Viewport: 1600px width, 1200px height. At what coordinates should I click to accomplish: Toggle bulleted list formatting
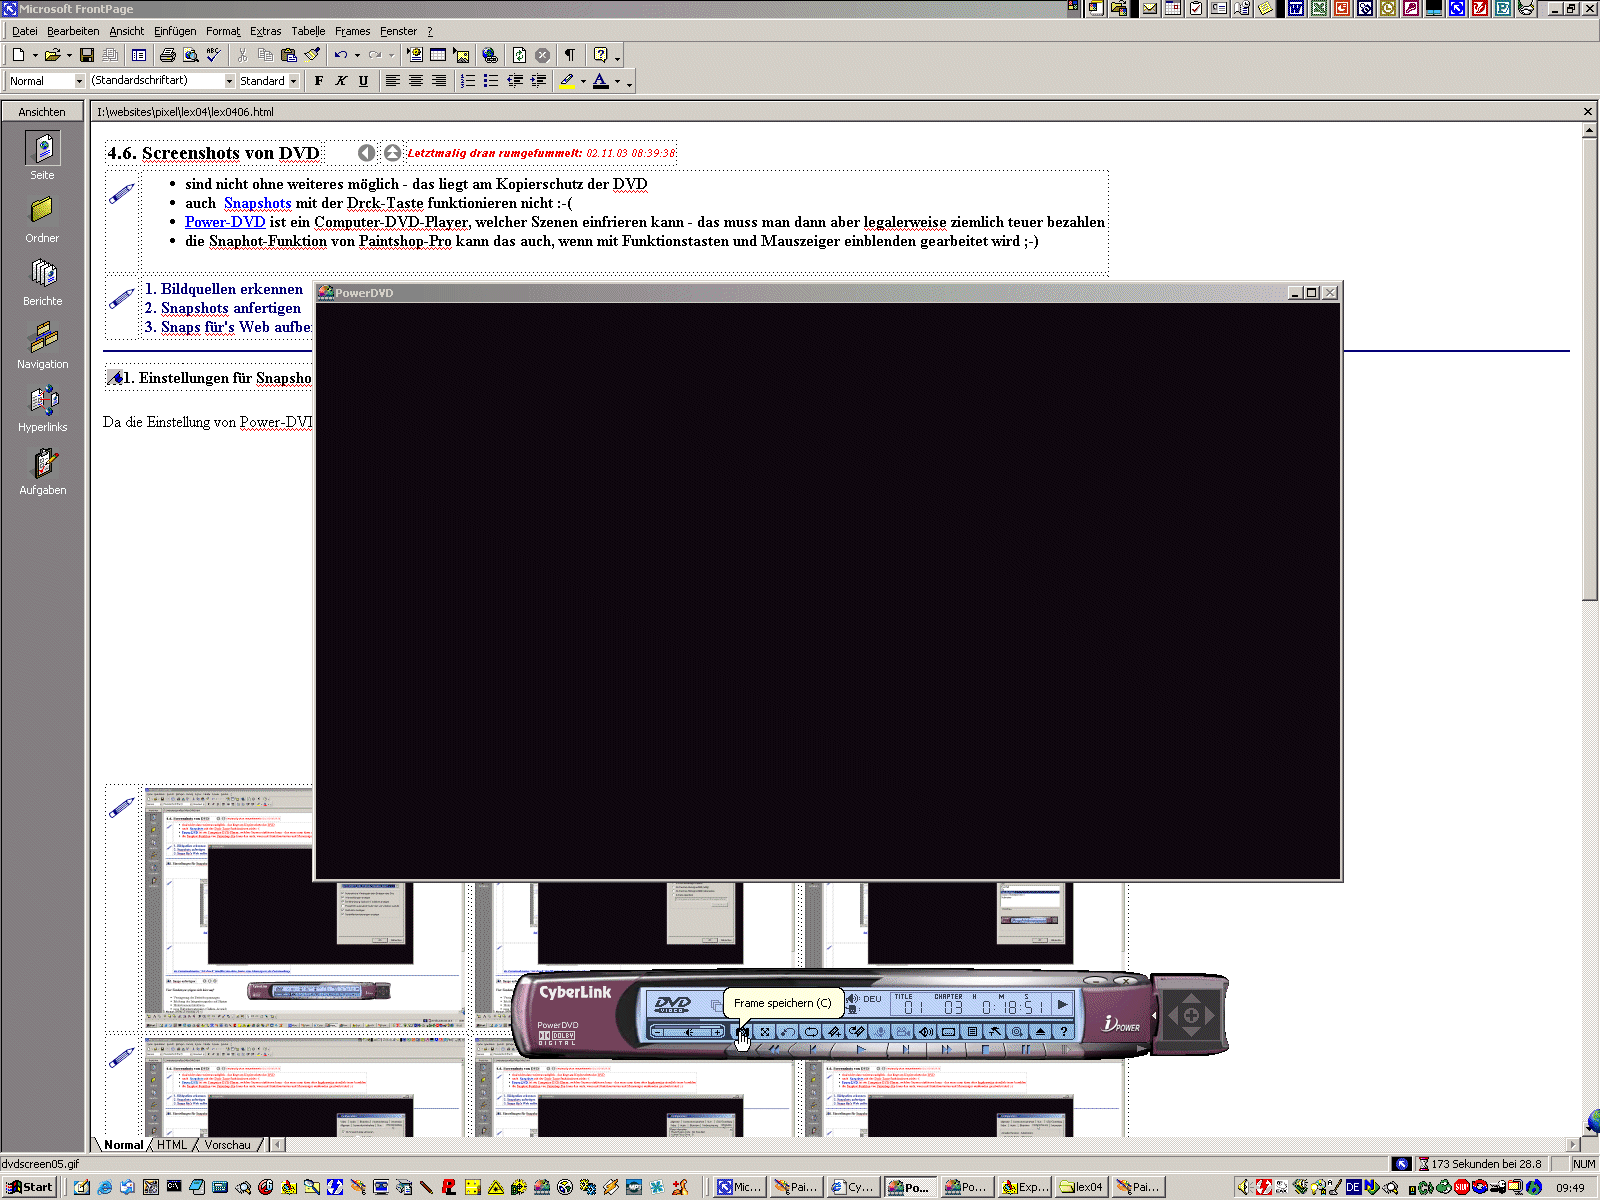(x=491, y=81)
